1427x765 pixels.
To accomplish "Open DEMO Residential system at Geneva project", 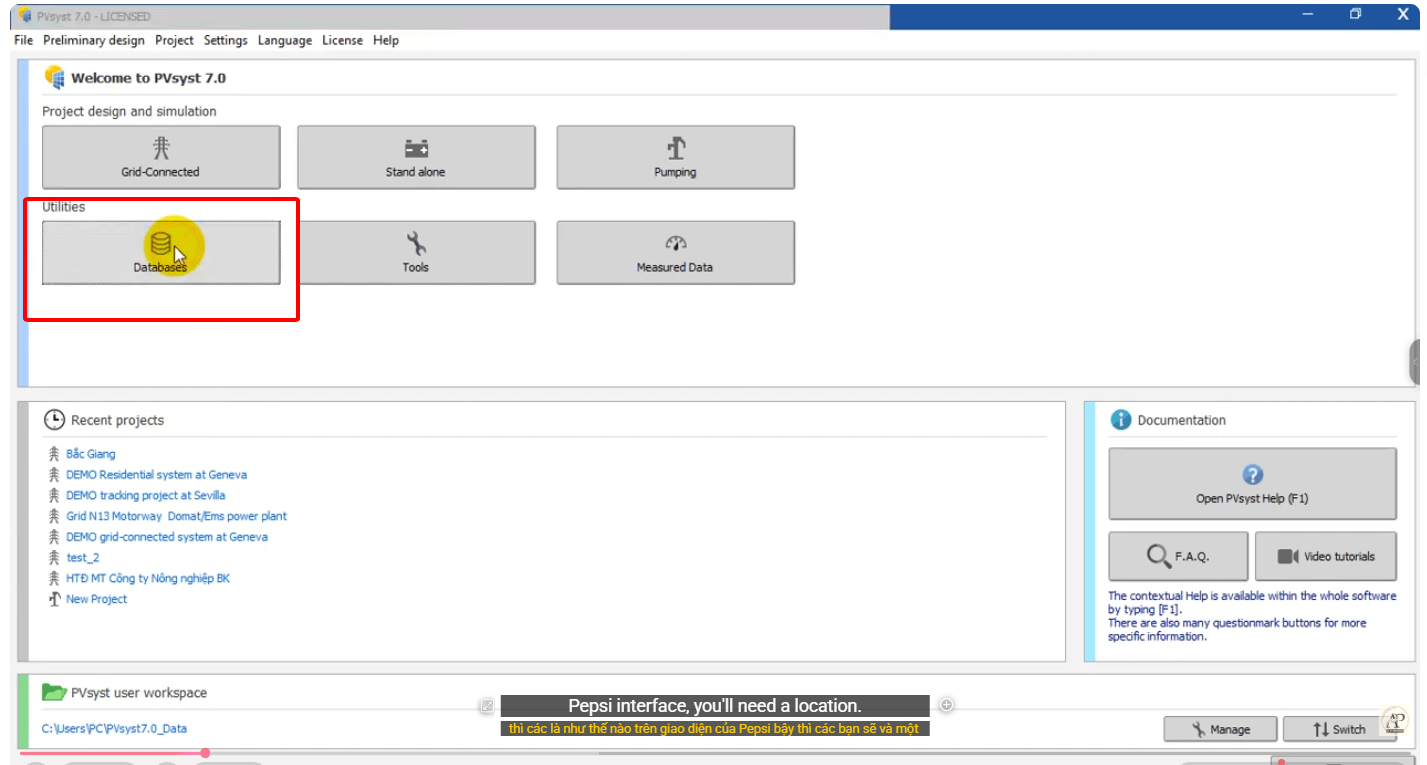I will click(x=156, y=475).
